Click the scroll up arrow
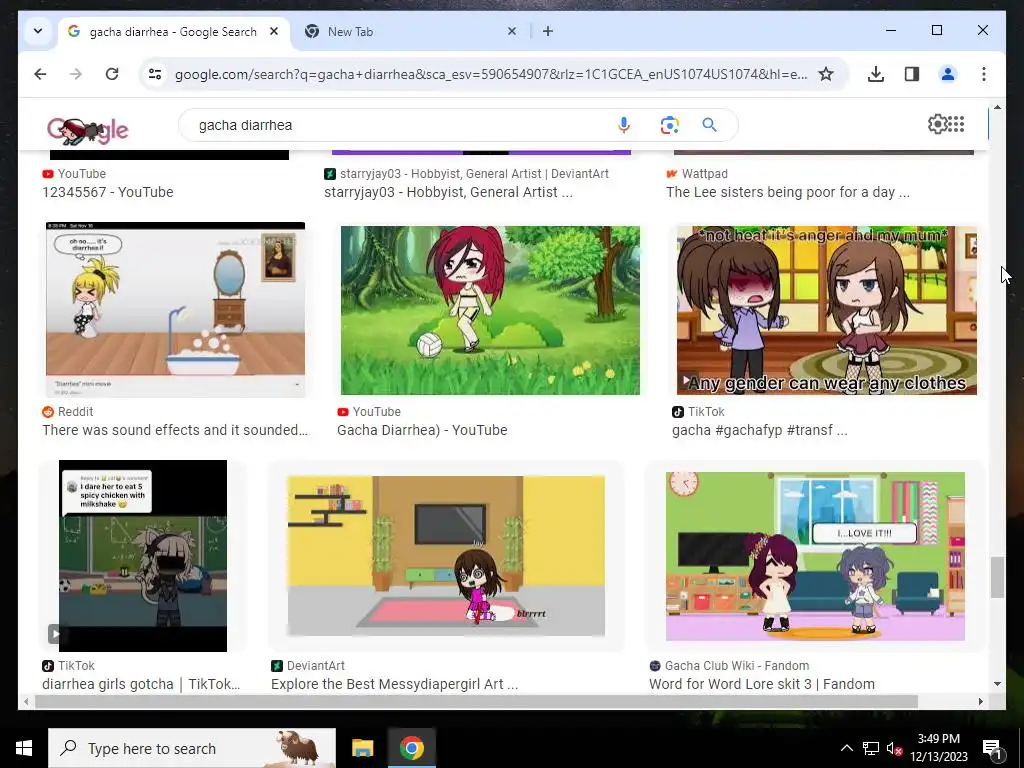 [997, 106]
